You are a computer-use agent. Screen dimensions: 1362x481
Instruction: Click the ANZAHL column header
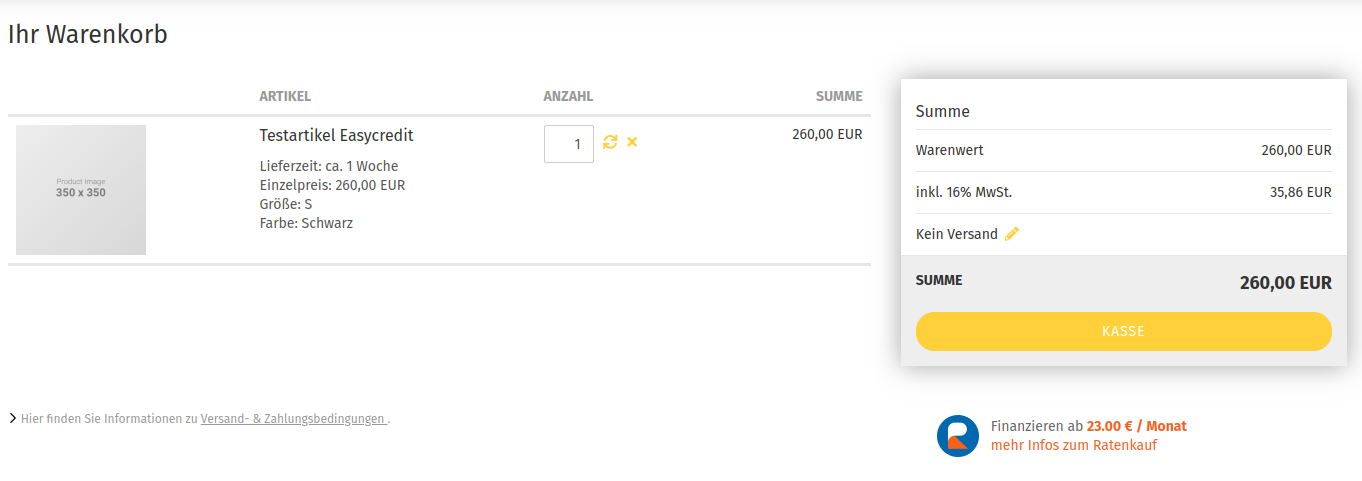click(568, 97)
